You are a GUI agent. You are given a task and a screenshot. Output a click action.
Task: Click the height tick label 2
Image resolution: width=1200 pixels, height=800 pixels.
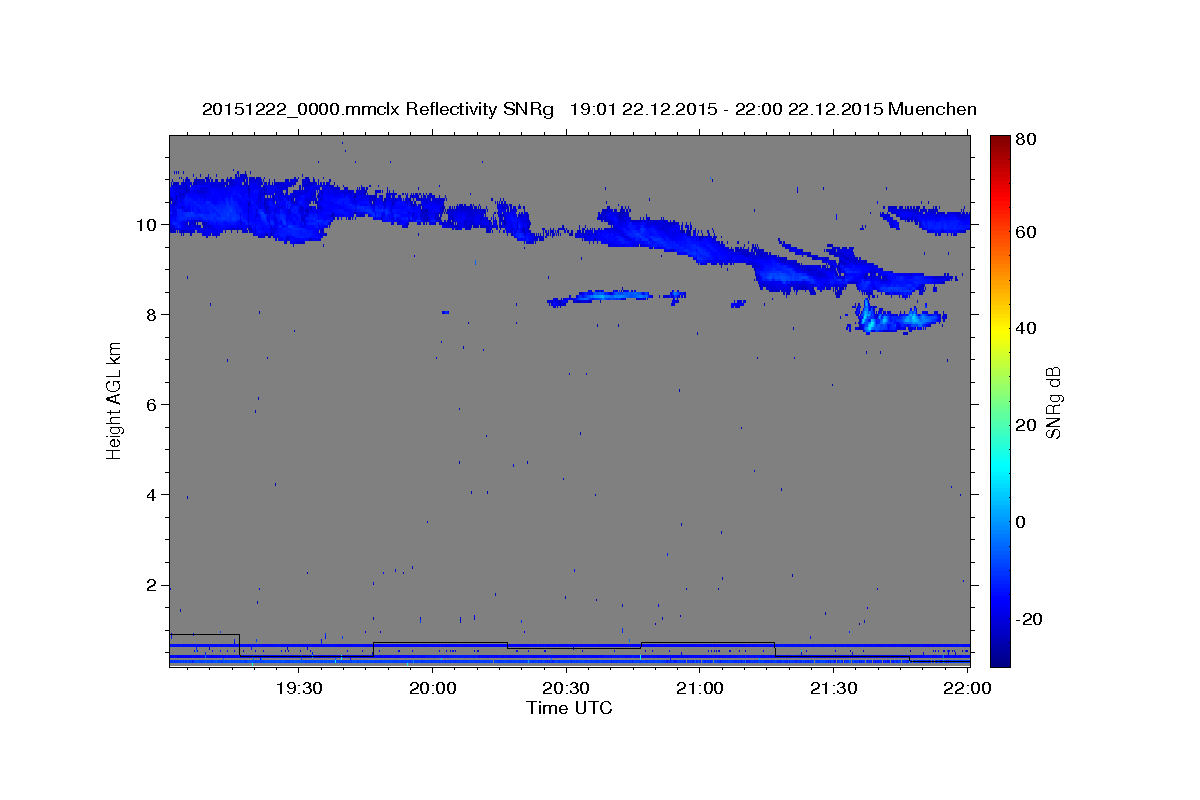pyautogui.click(x=151, y=585)
